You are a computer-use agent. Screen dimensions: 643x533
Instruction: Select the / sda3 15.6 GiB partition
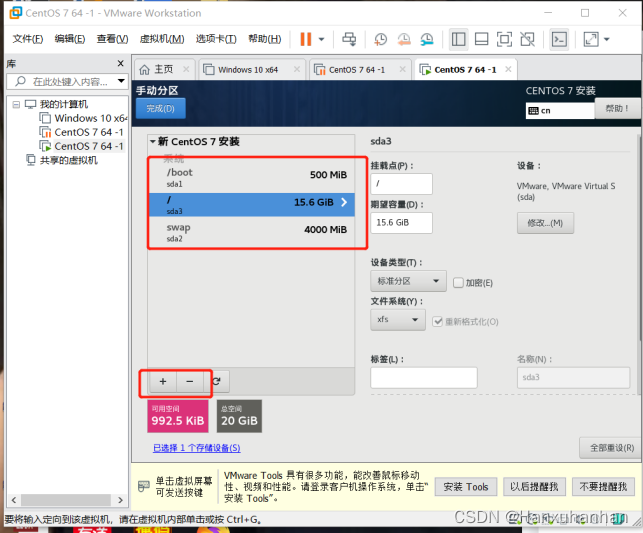coord(252,205)
